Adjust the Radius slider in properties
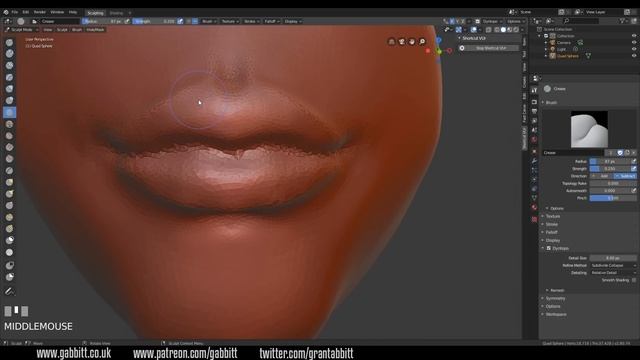The image size is (640, 360). coord(610,162)
